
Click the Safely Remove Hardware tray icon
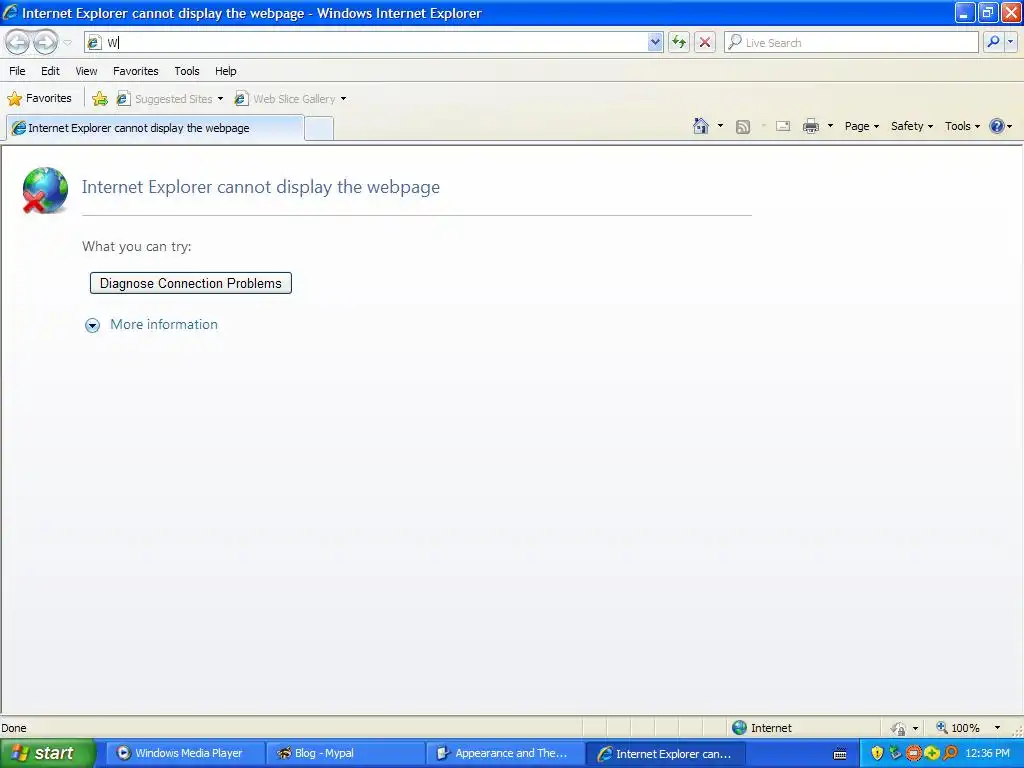click(895, 754)
